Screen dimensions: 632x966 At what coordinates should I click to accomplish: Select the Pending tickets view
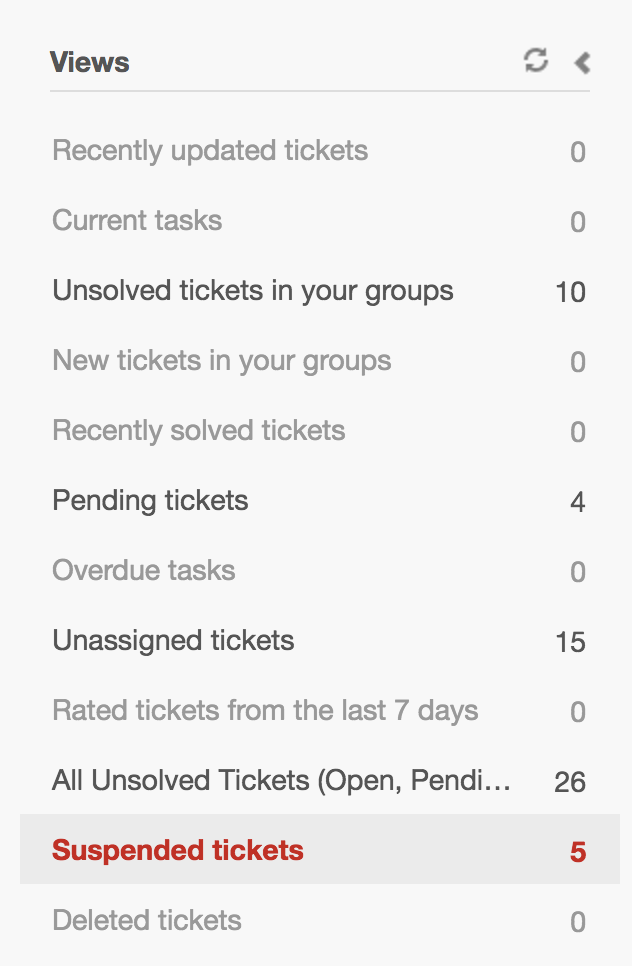click(x=150, y=501)
